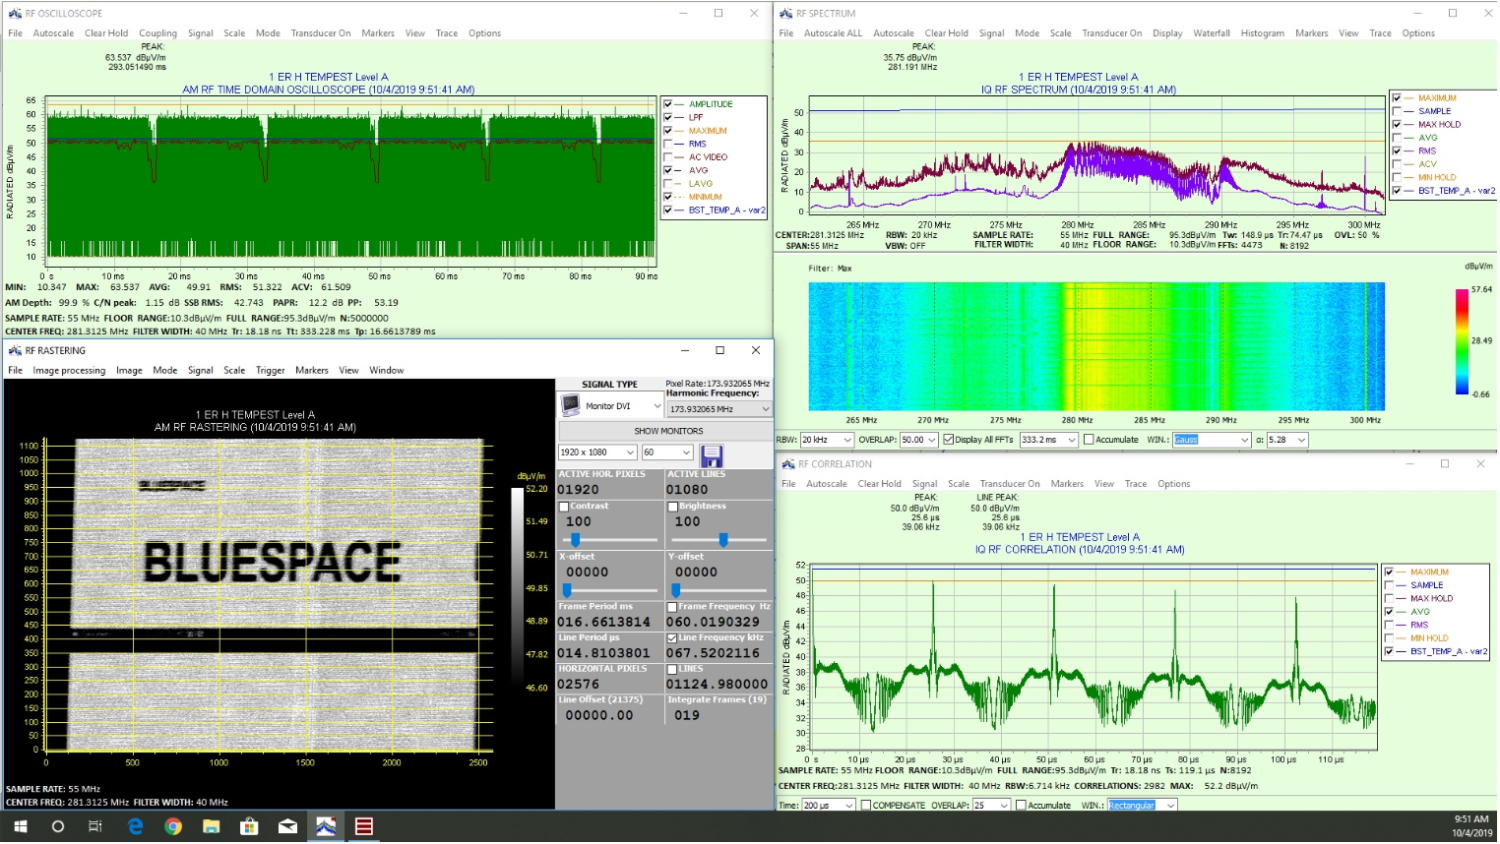Screen dimensions: 1500x844
Task: Click the RF analyzer app taskbar icon
Action: pos(325,827)
